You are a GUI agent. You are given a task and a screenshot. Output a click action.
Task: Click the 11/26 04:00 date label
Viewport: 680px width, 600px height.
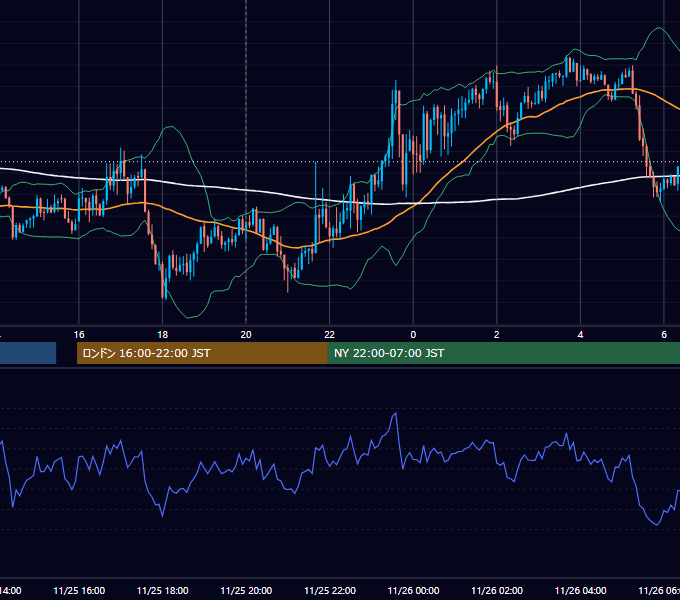(x=580, y=590)
